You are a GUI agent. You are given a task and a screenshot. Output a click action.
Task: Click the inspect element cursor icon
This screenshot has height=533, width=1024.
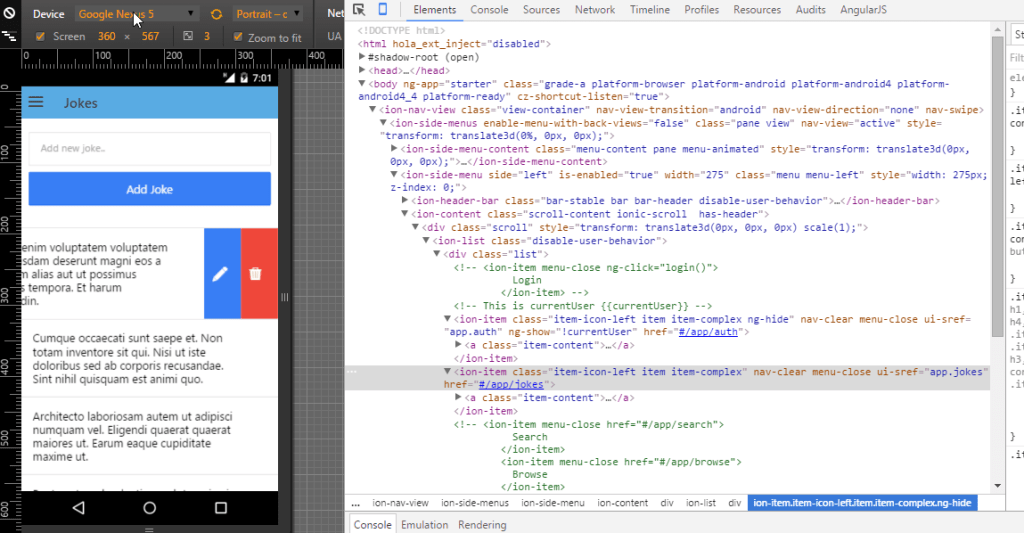coord(359,10)
